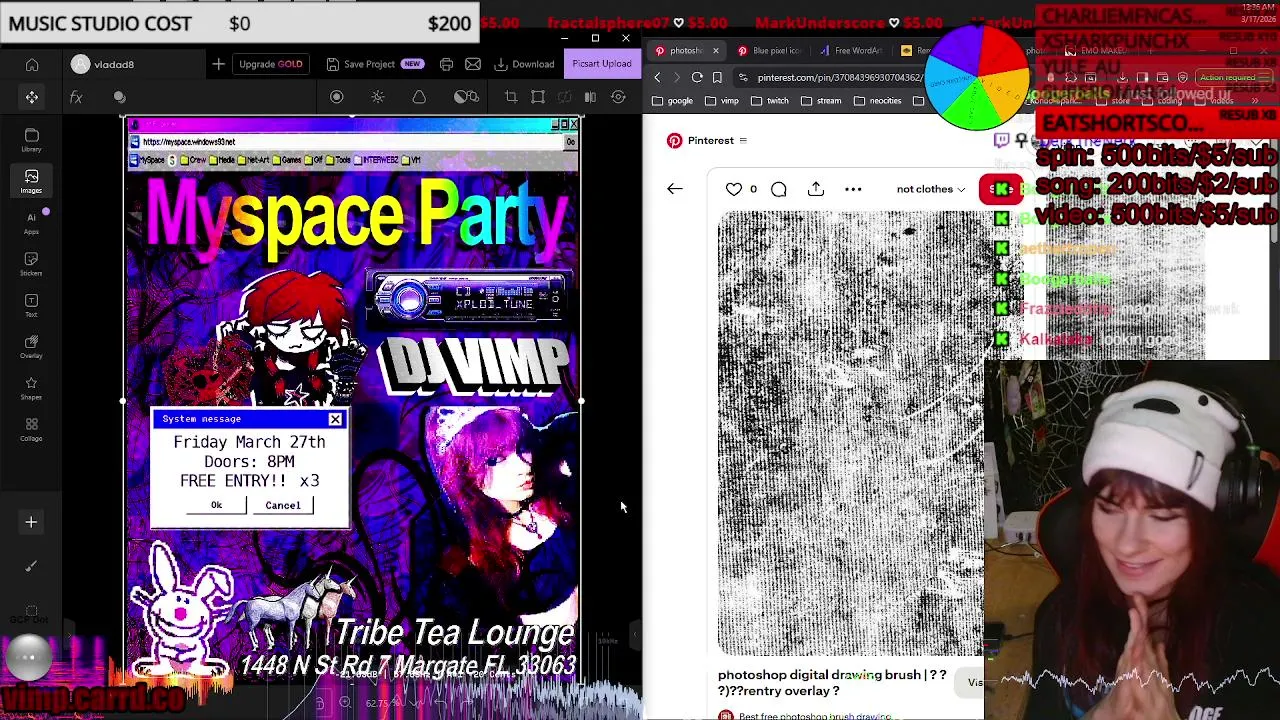Switch to Blue pixel icon tab
Viewport: 1280px width, 720px height.
click(x=772, y=50)
